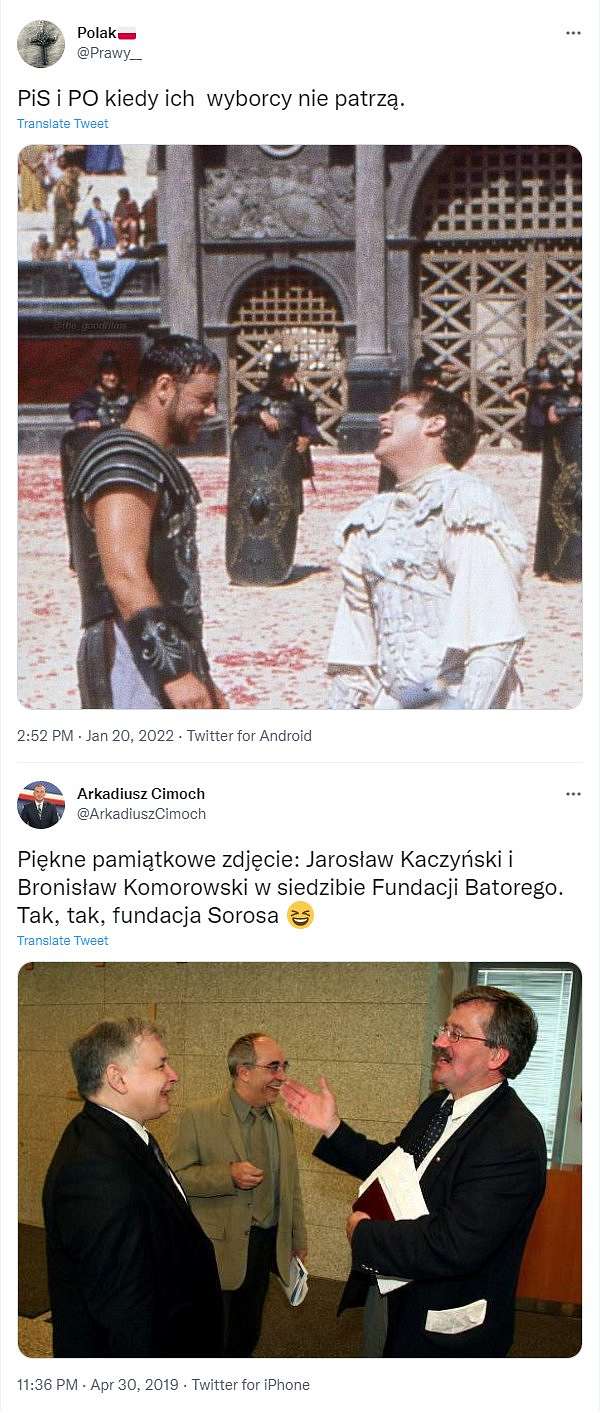Click the Polak display name

tap(97, 33)
